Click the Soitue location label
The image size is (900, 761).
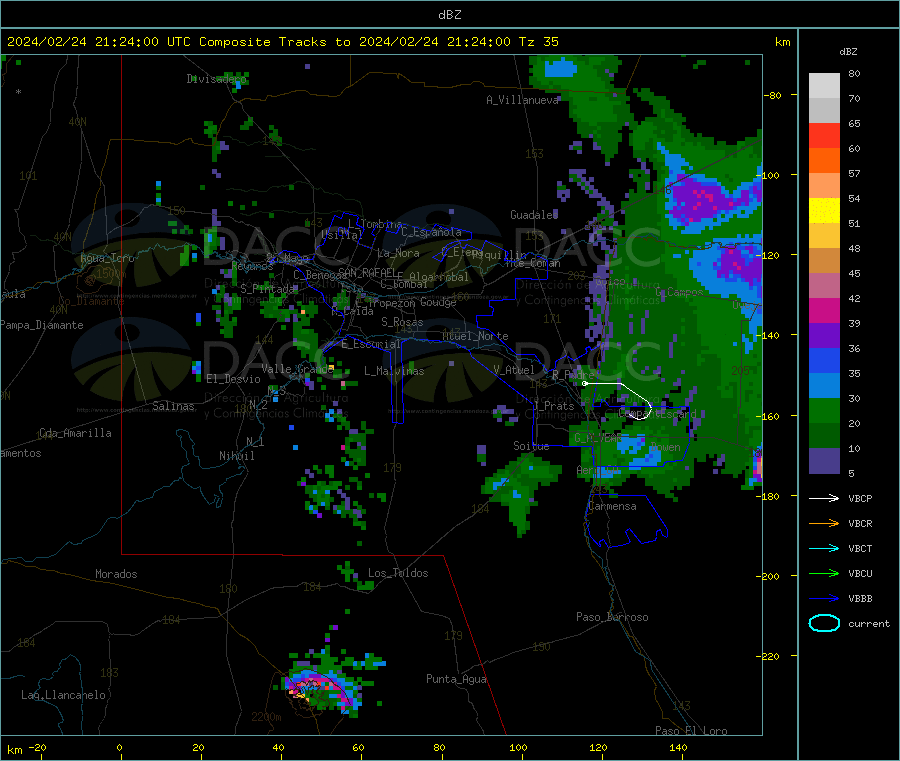click(x=531, y=446)
